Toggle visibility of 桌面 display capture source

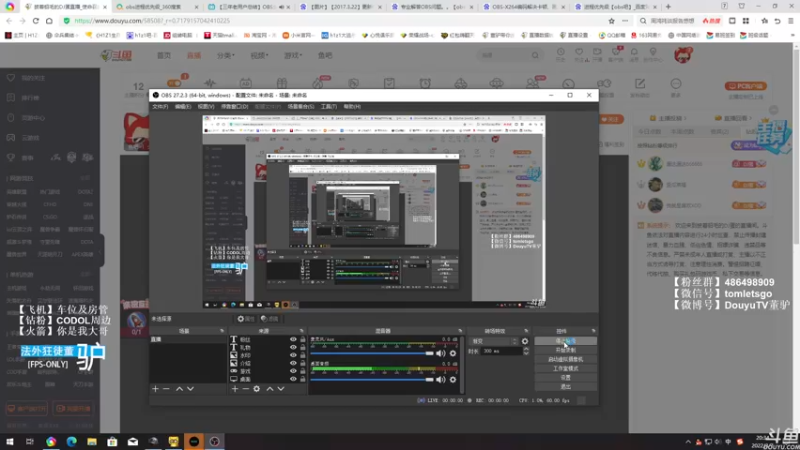pos(293,379)
